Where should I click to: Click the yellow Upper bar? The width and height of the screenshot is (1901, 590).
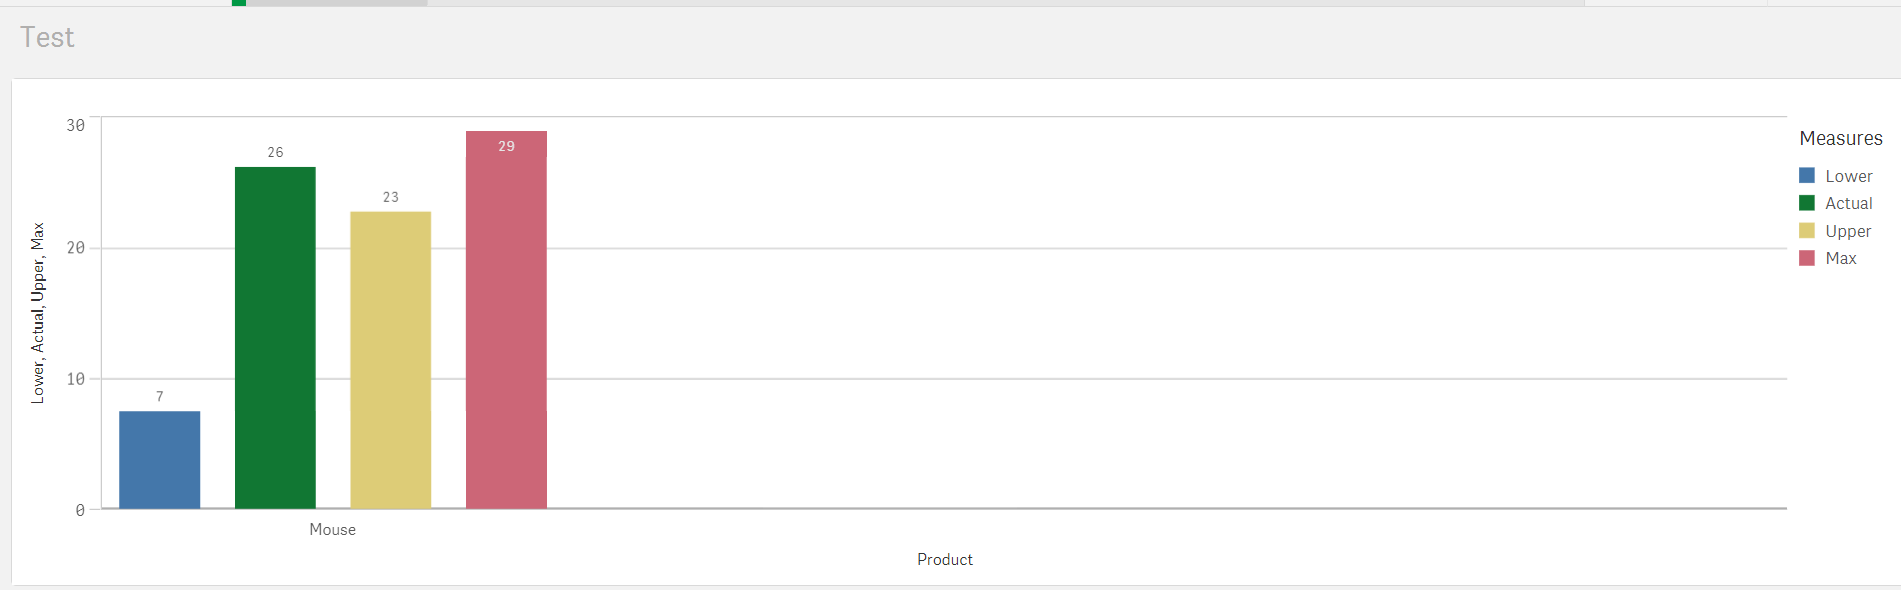pyautogui.click(x=390, y=360)
